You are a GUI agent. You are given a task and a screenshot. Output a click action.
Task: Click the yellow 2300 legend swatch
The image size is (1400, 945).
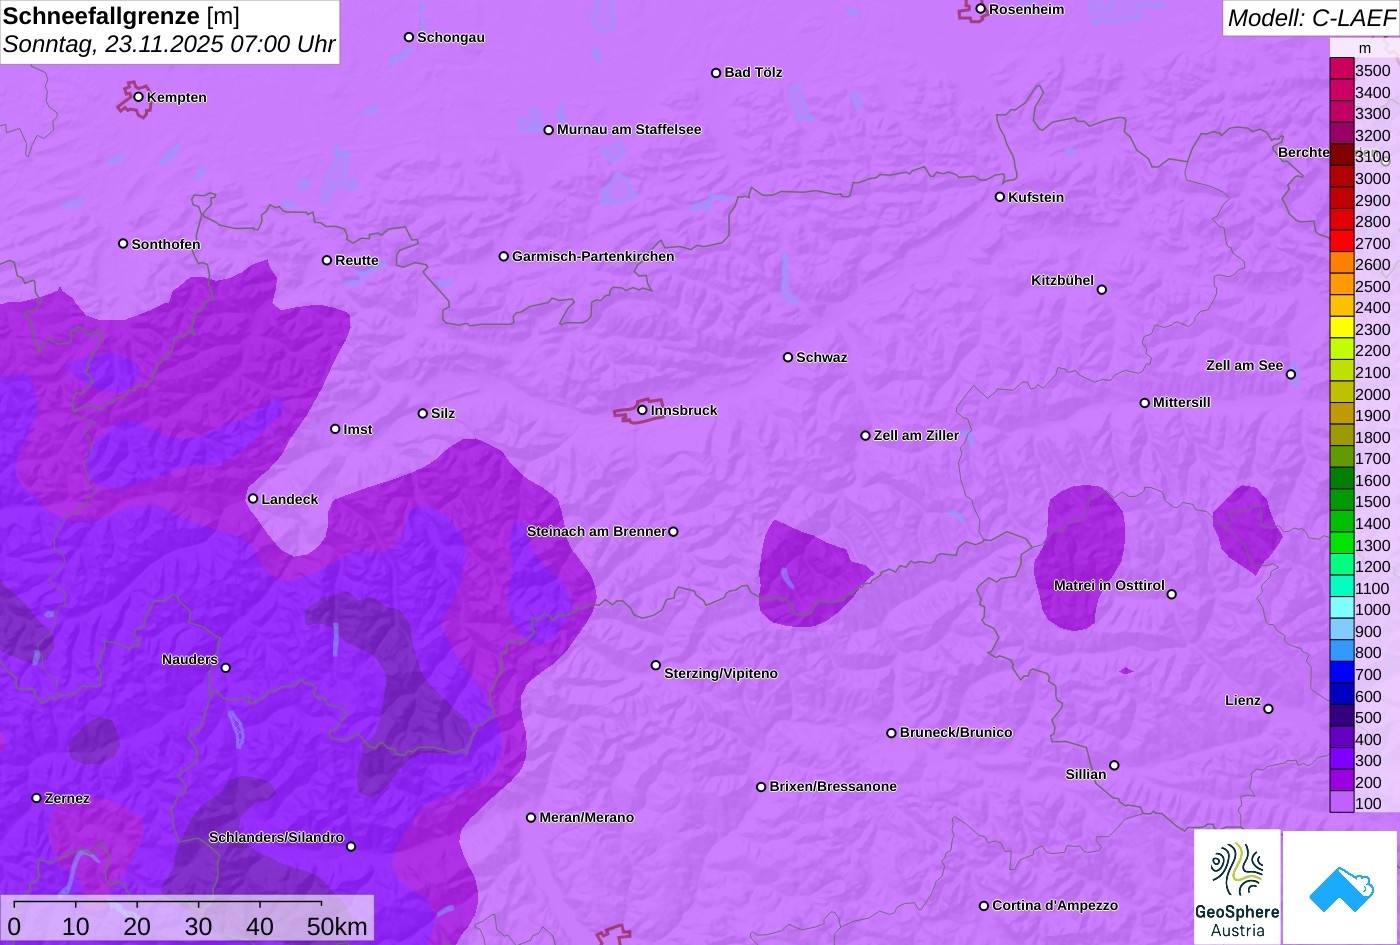(1342, 327)
